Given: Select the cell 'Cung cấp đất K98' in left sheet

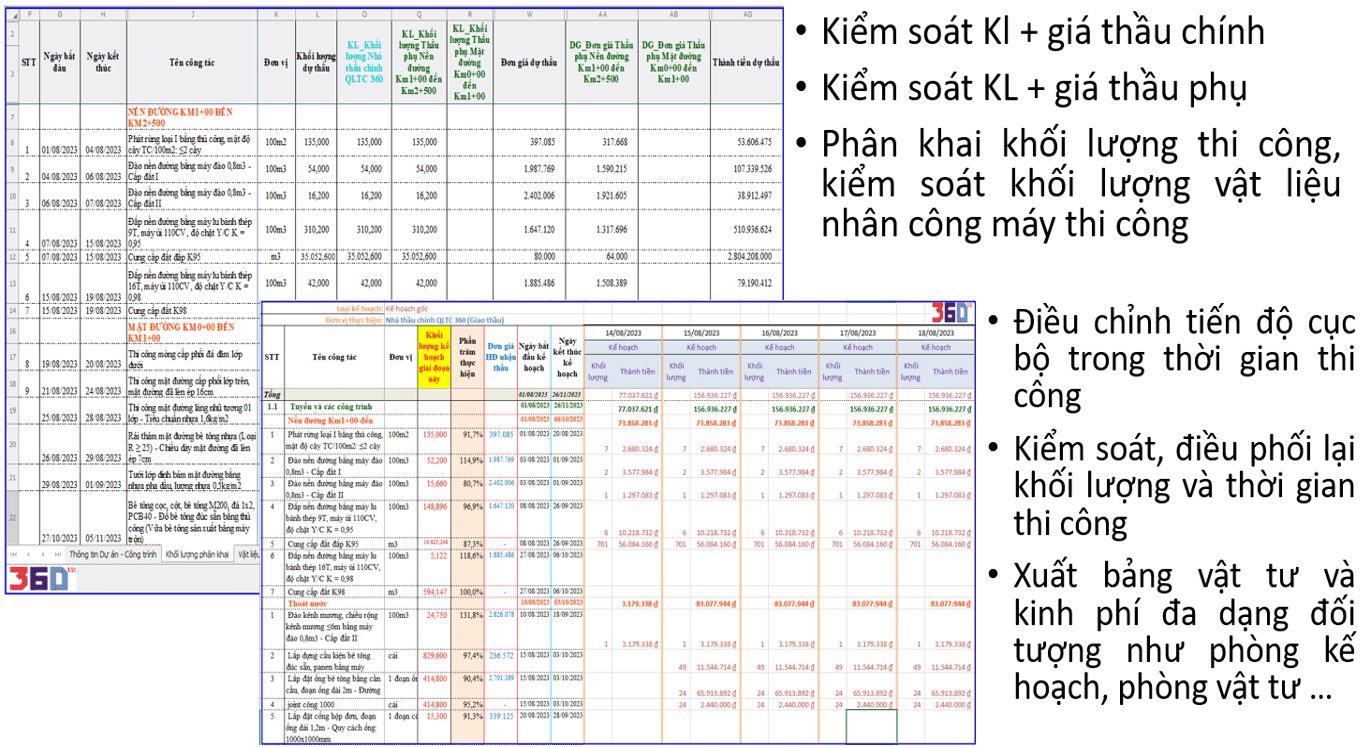Looking at the screenshot, I should pyautogui.click(x=191, y=311).
